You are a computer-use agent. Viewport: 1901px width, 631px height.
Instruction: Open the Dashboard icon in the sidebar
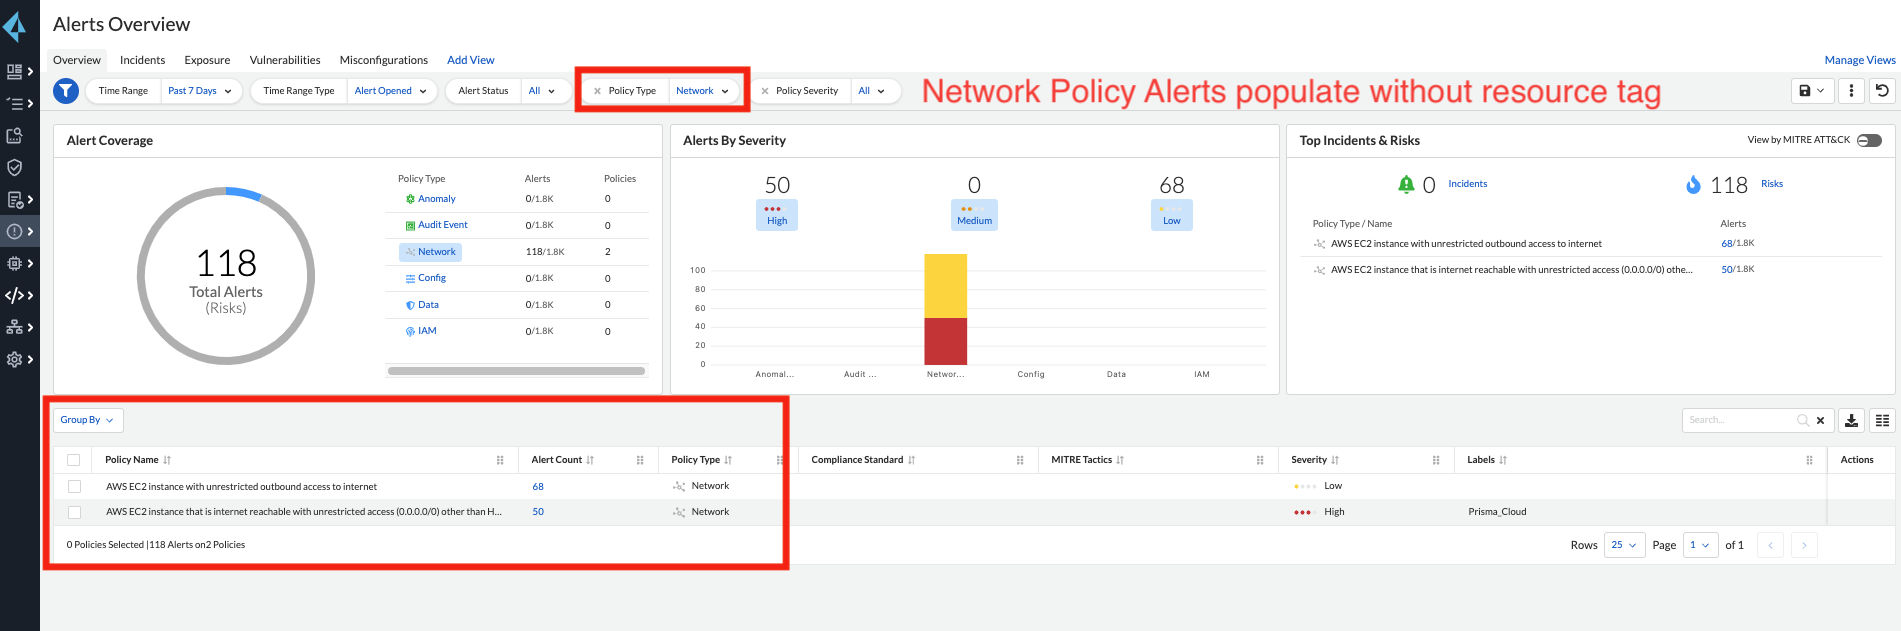point(14,71)
